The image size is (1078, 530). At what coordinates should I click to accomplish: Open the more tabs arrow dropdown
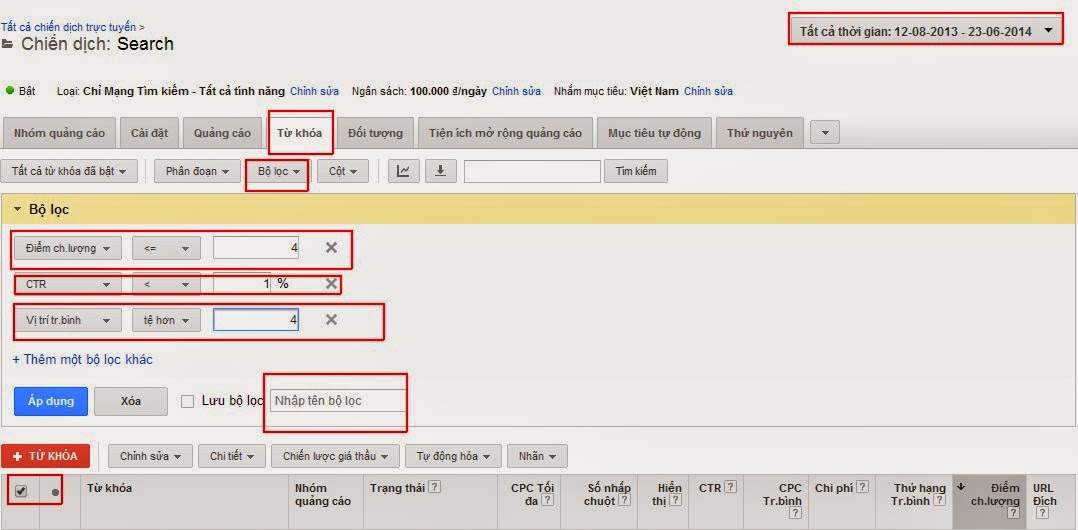click(x=825, y=133)
